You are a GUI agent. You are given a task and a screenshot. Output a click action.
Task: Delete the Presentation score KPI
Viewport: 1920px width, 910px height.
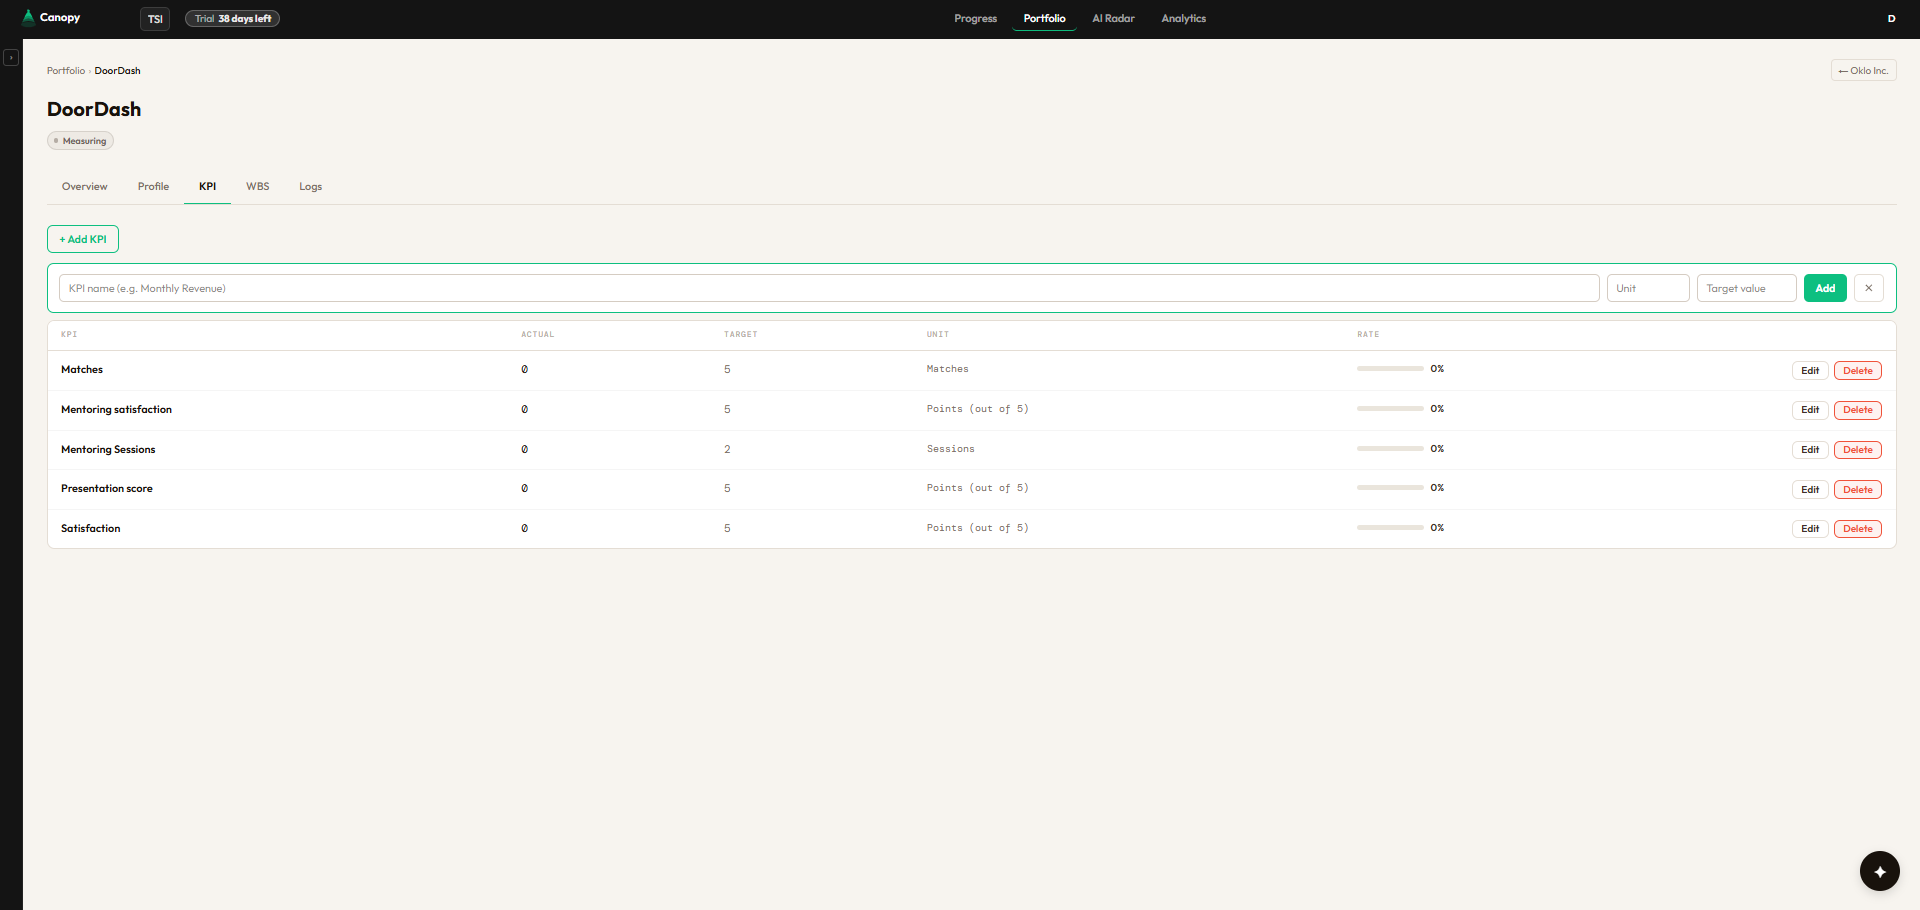pos(1858,490)
